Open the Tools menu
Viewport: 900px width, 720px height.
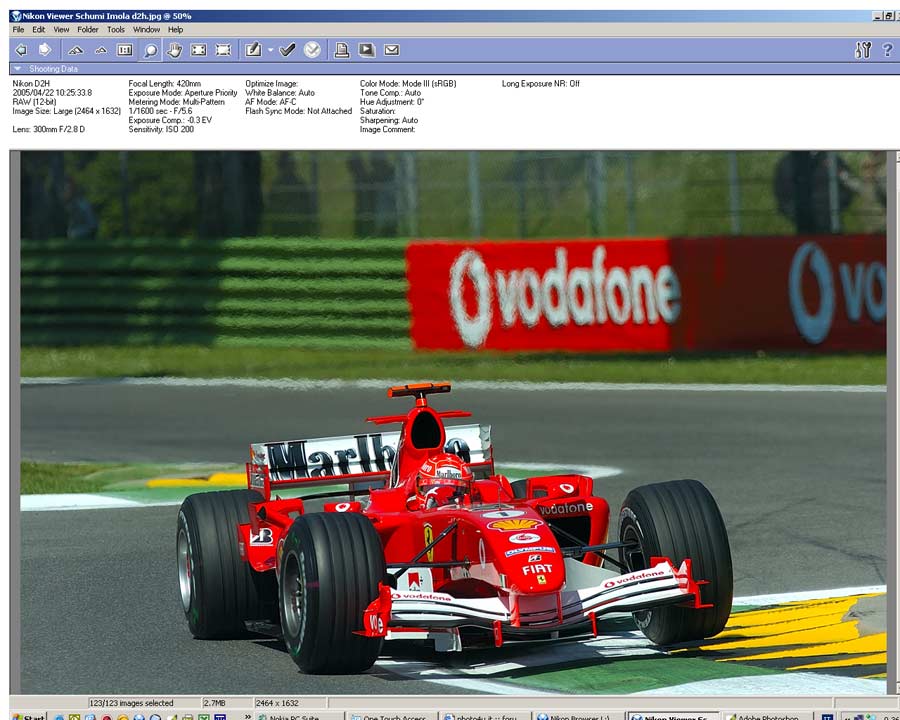(x=115, y=29)
